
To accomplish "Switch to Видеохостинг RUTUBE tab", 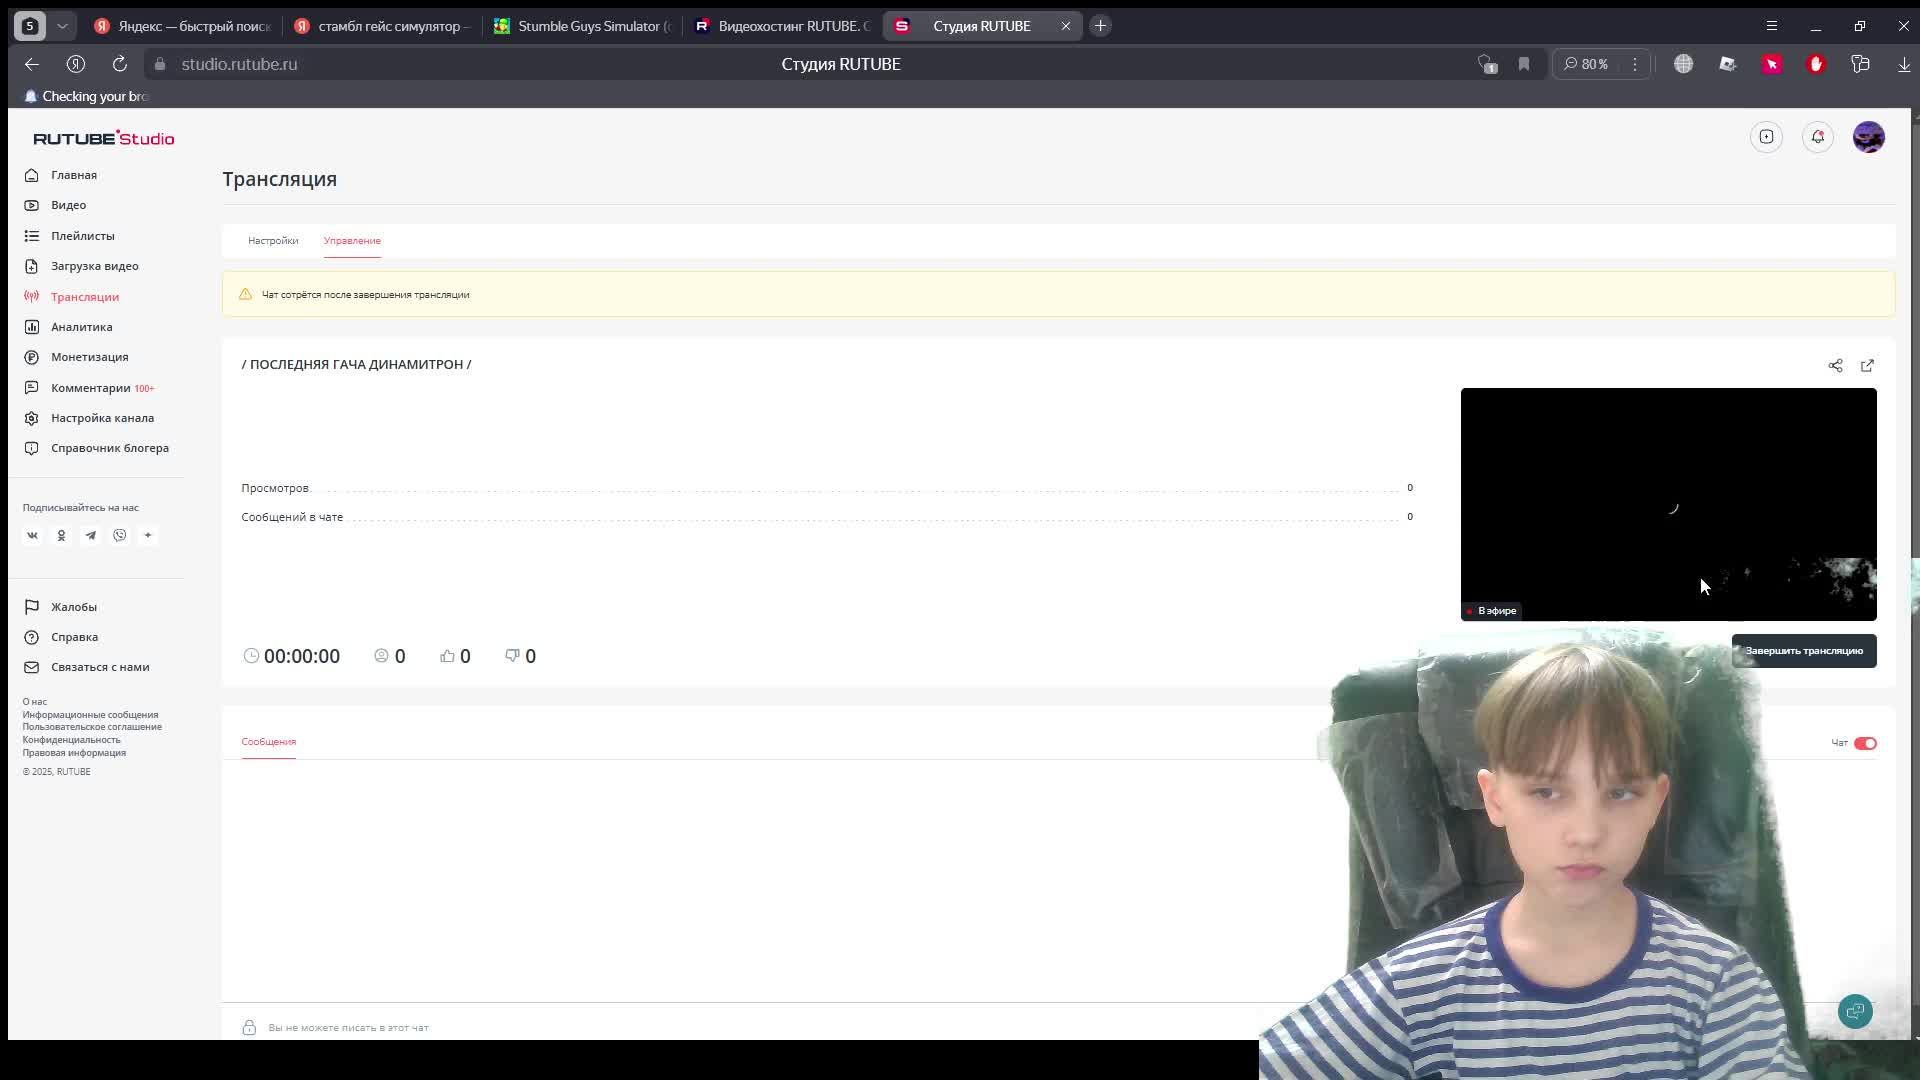I will pyautogui.click(x=782, y=26).
